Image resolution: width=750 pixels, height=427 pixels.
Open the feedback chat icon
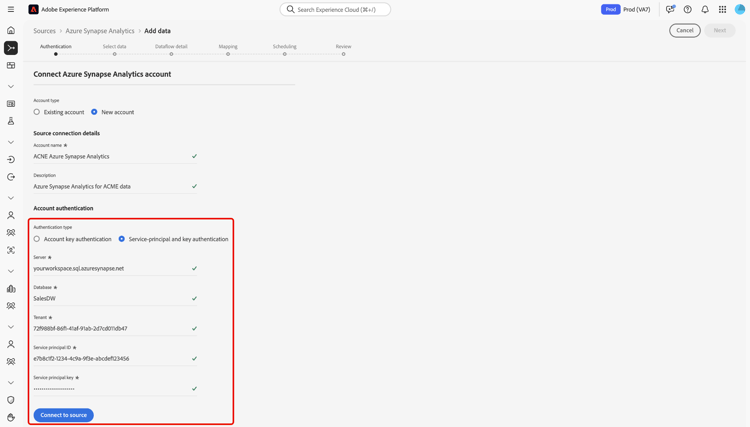pyautogui.click(x=670, y=9)
